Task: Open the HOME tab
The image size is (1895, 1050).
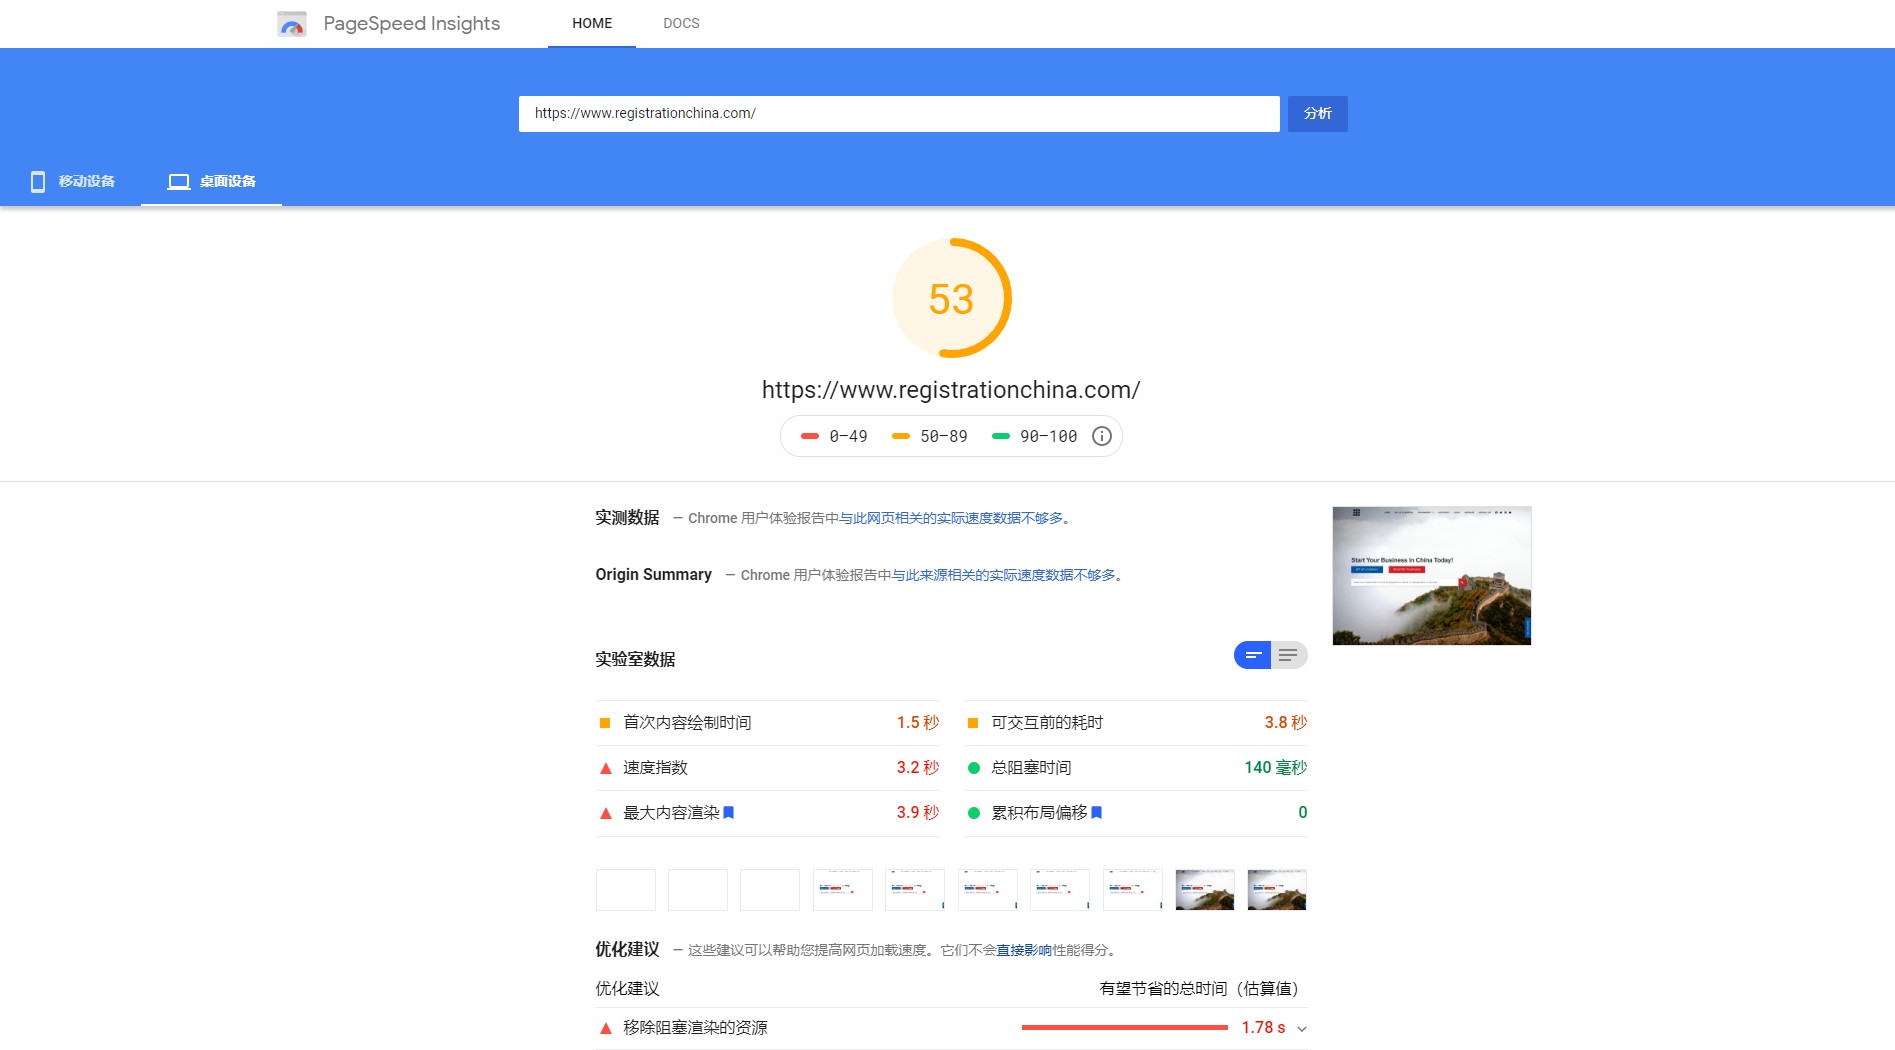Action: click(592, 23)
